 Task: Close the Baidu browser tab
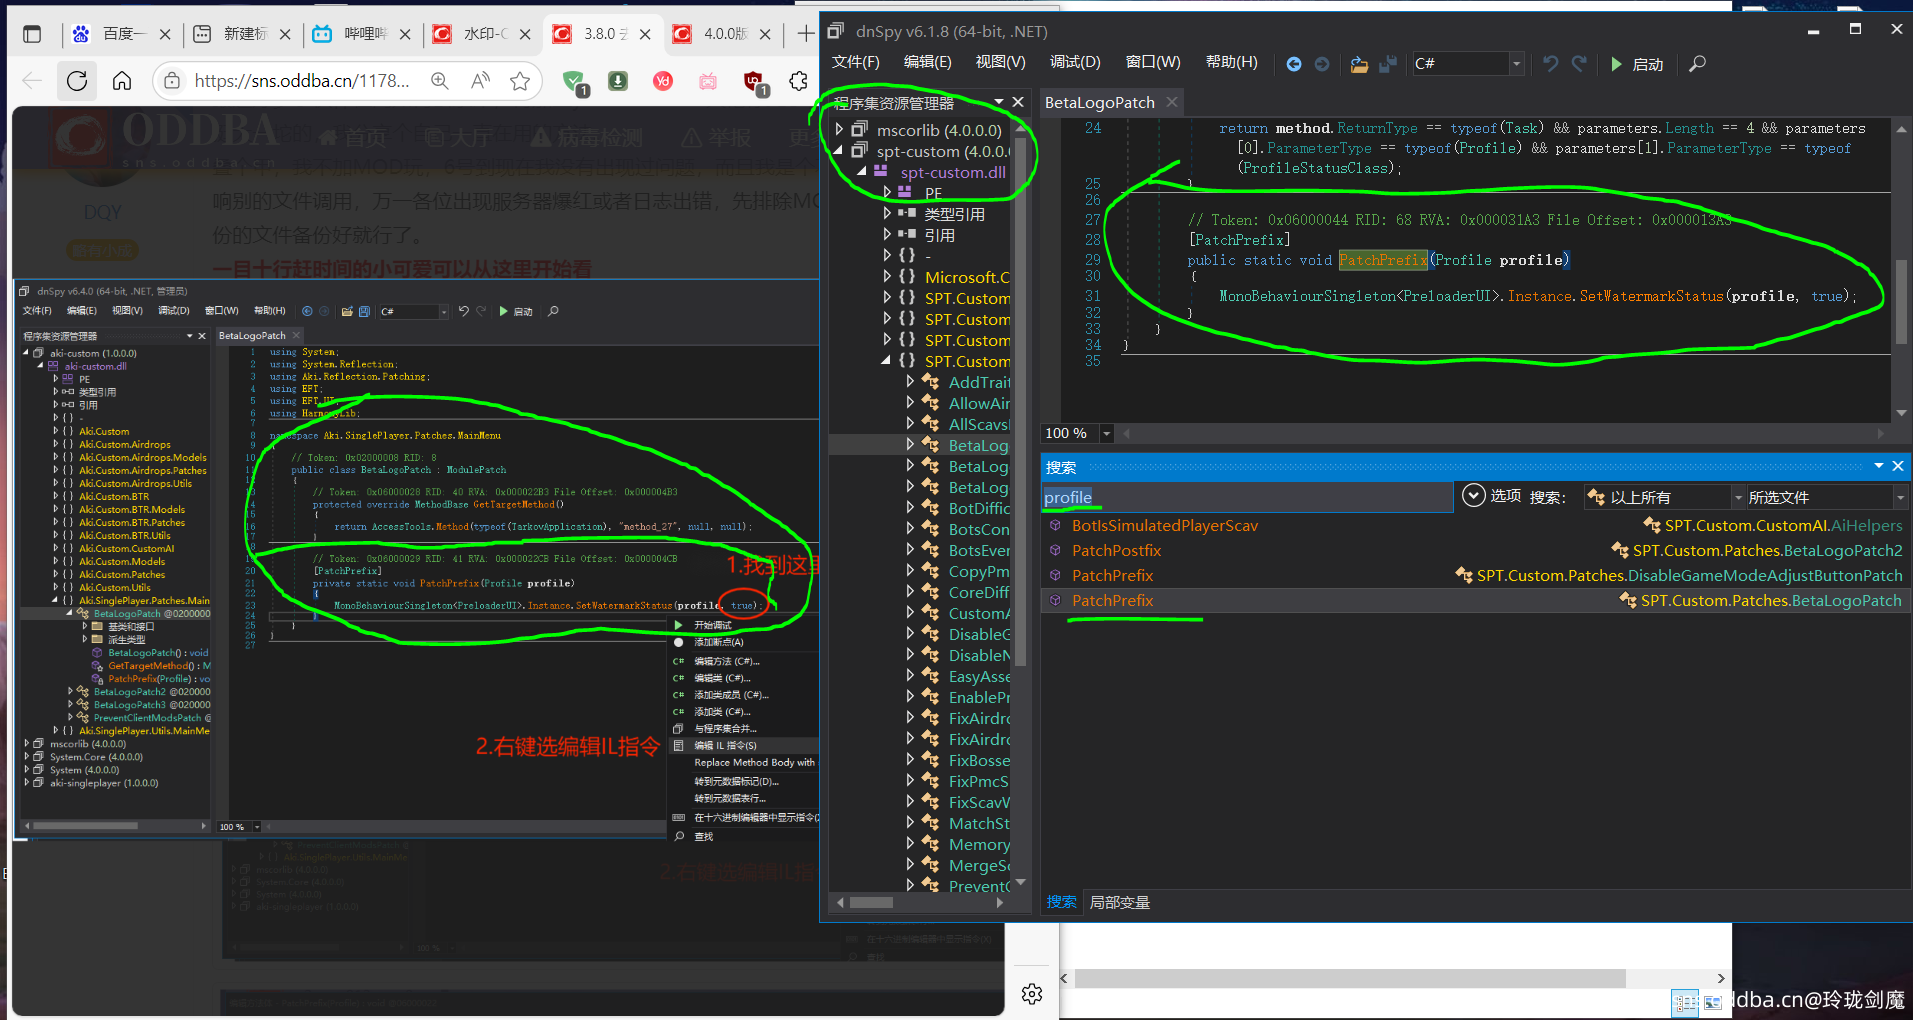(165, 34)
